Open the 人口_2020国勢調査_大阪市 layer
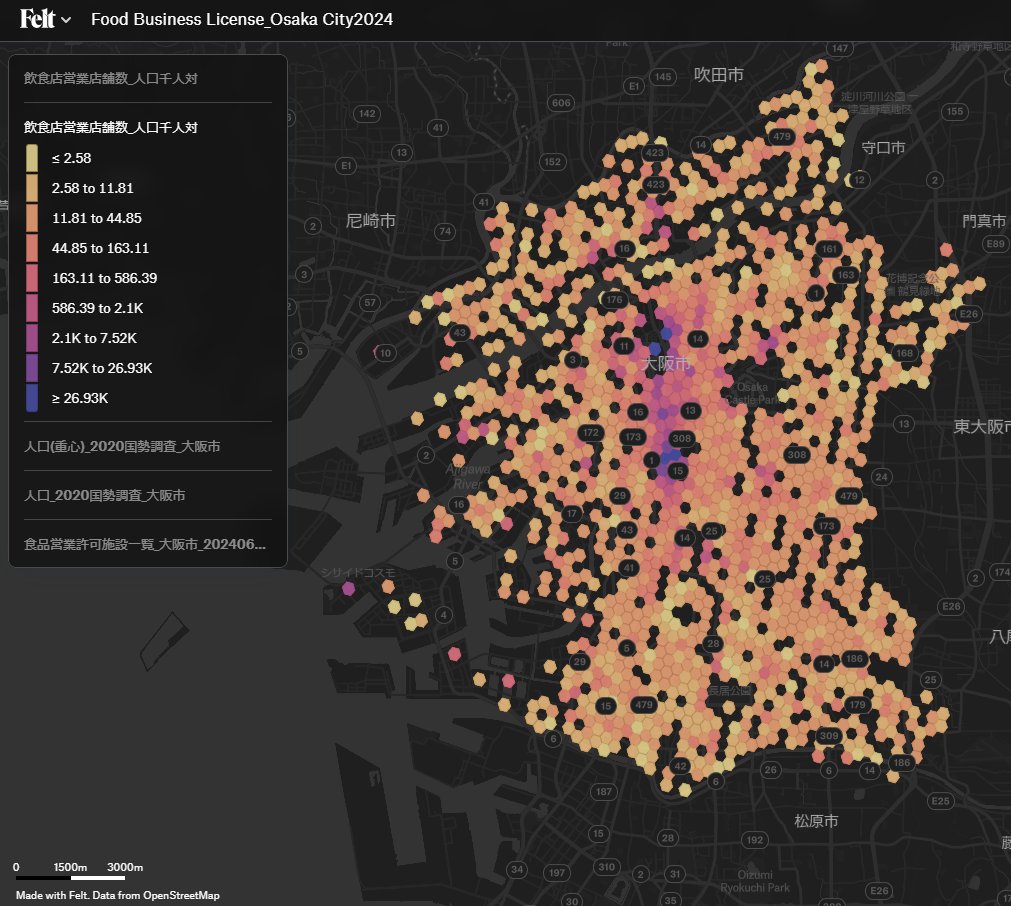The image size is (1011, 906). pyautogui.click(x=104, y=495)
